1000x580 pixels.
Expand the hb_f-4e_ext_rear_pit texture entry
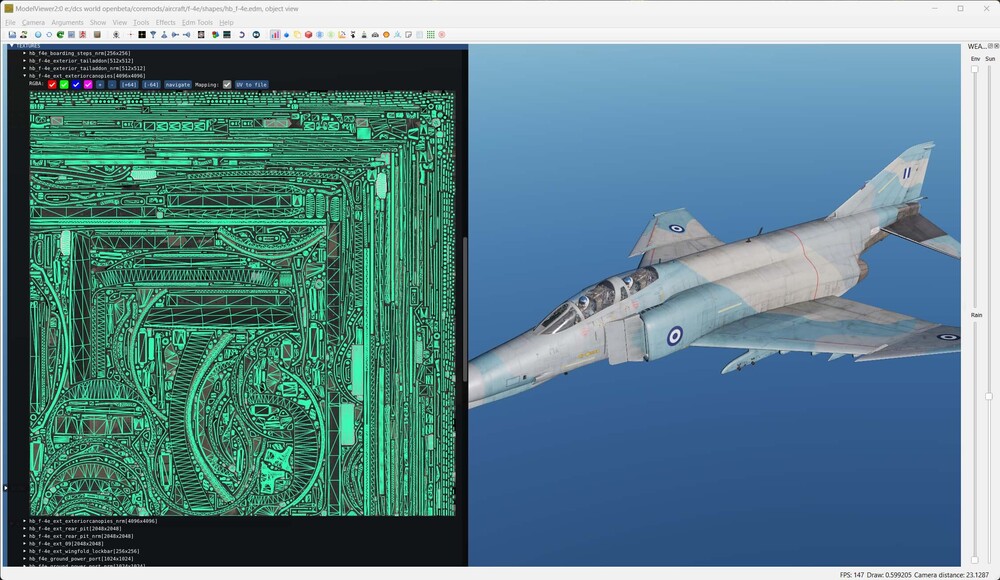(25, 528)
